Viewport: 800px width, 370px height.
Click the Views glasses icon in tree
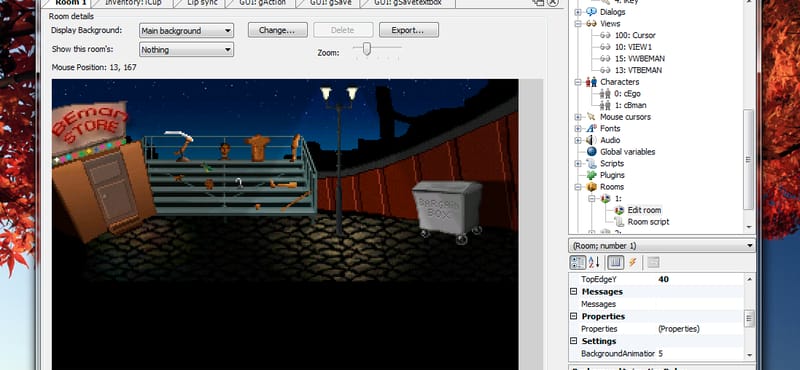(x=591, y=23)
